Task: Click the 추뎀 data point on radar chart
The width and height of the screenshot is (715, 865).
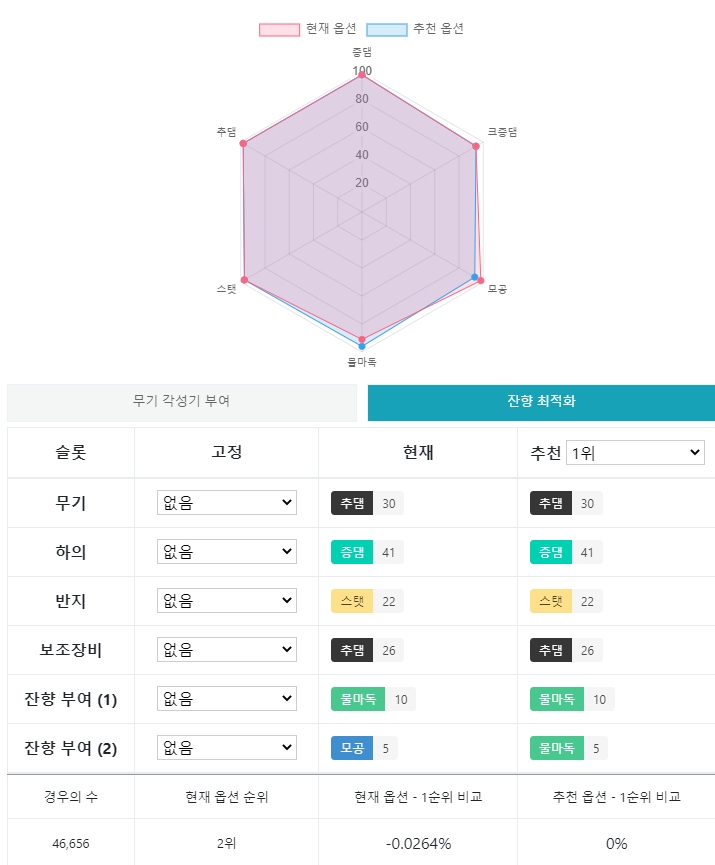Action: click(x=243, y=143)
